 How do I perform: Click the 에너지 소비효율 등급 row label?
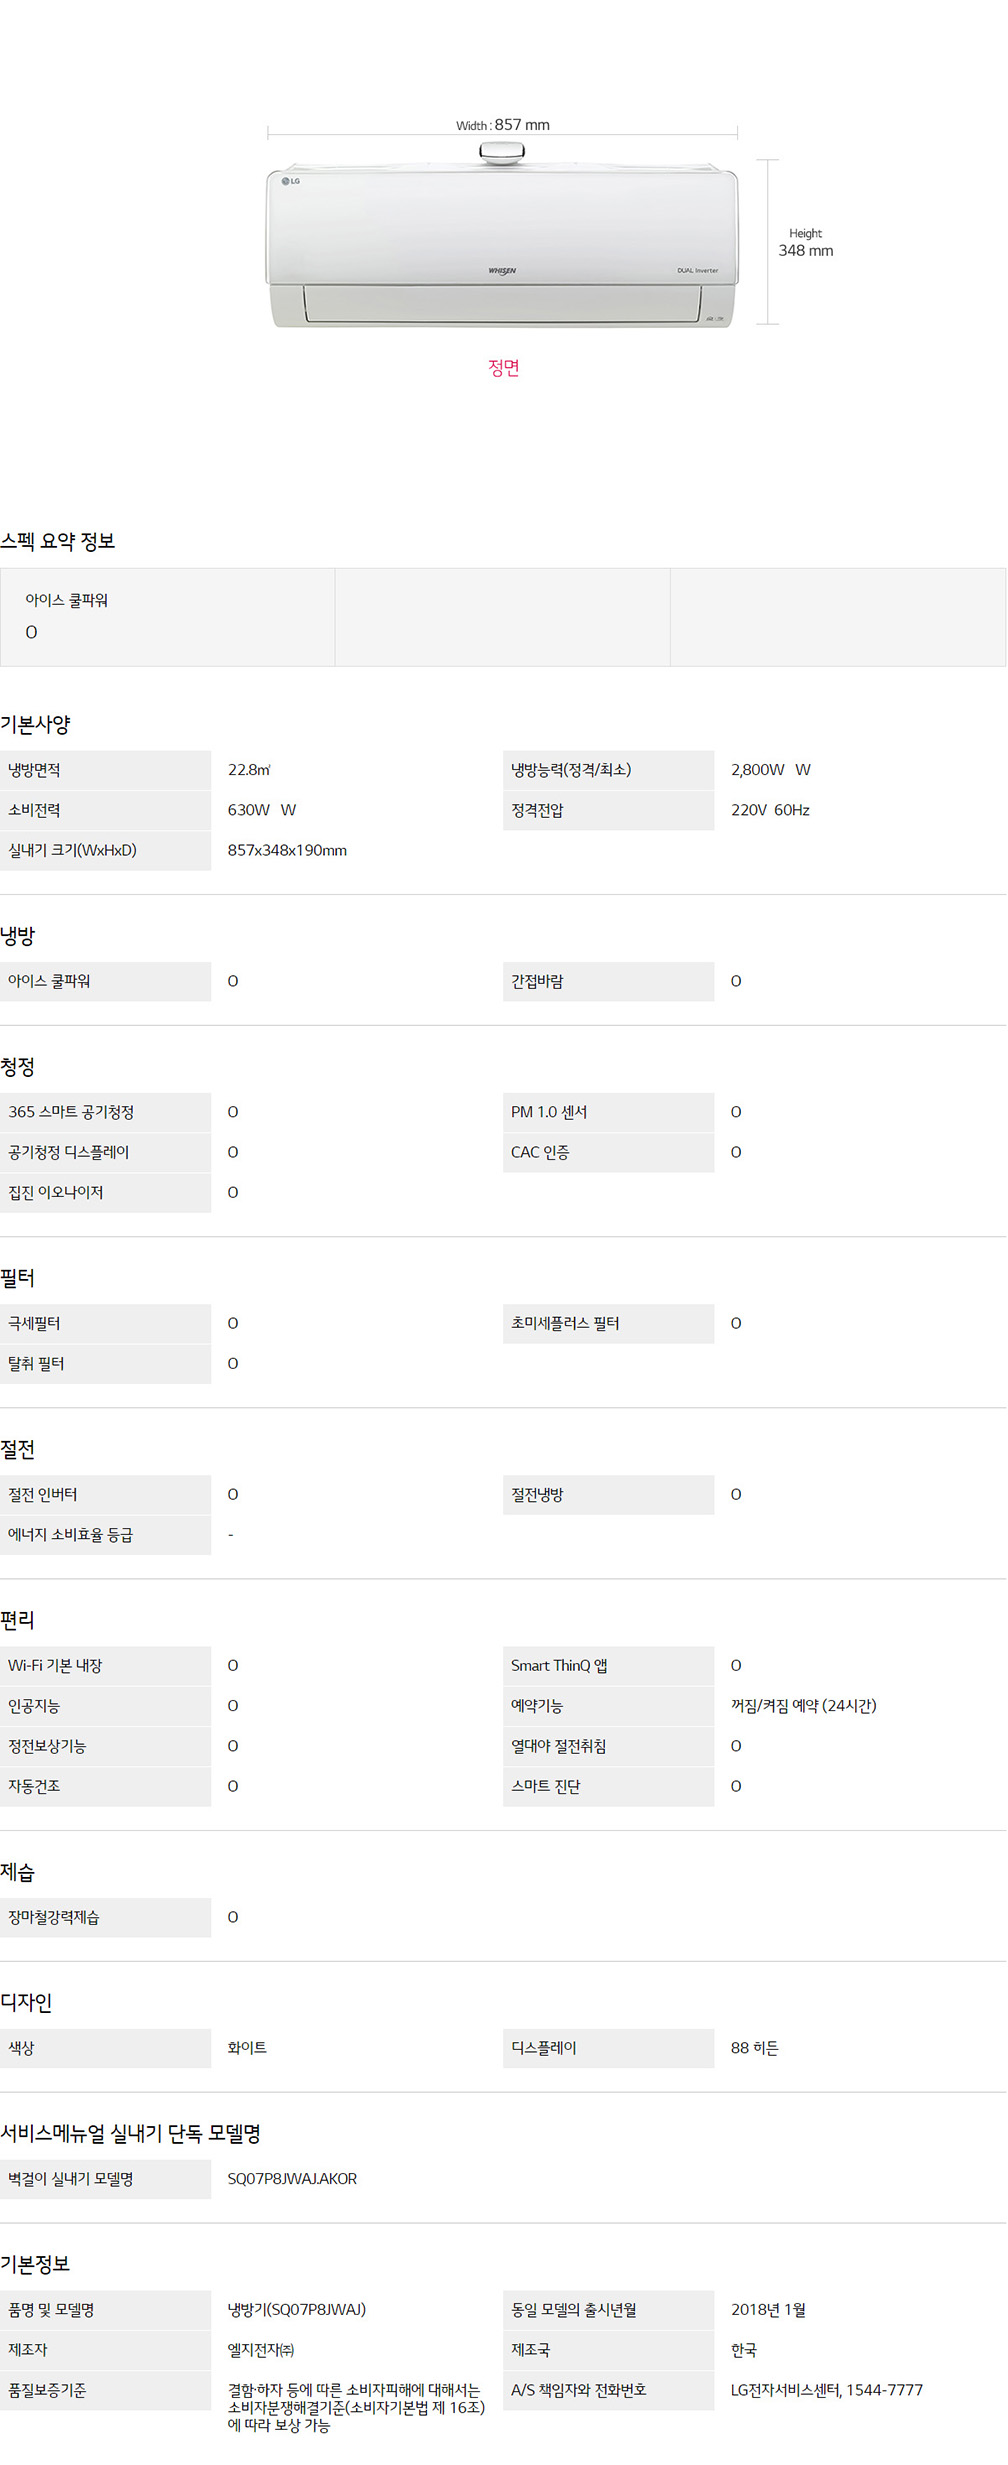(70, 1534)
